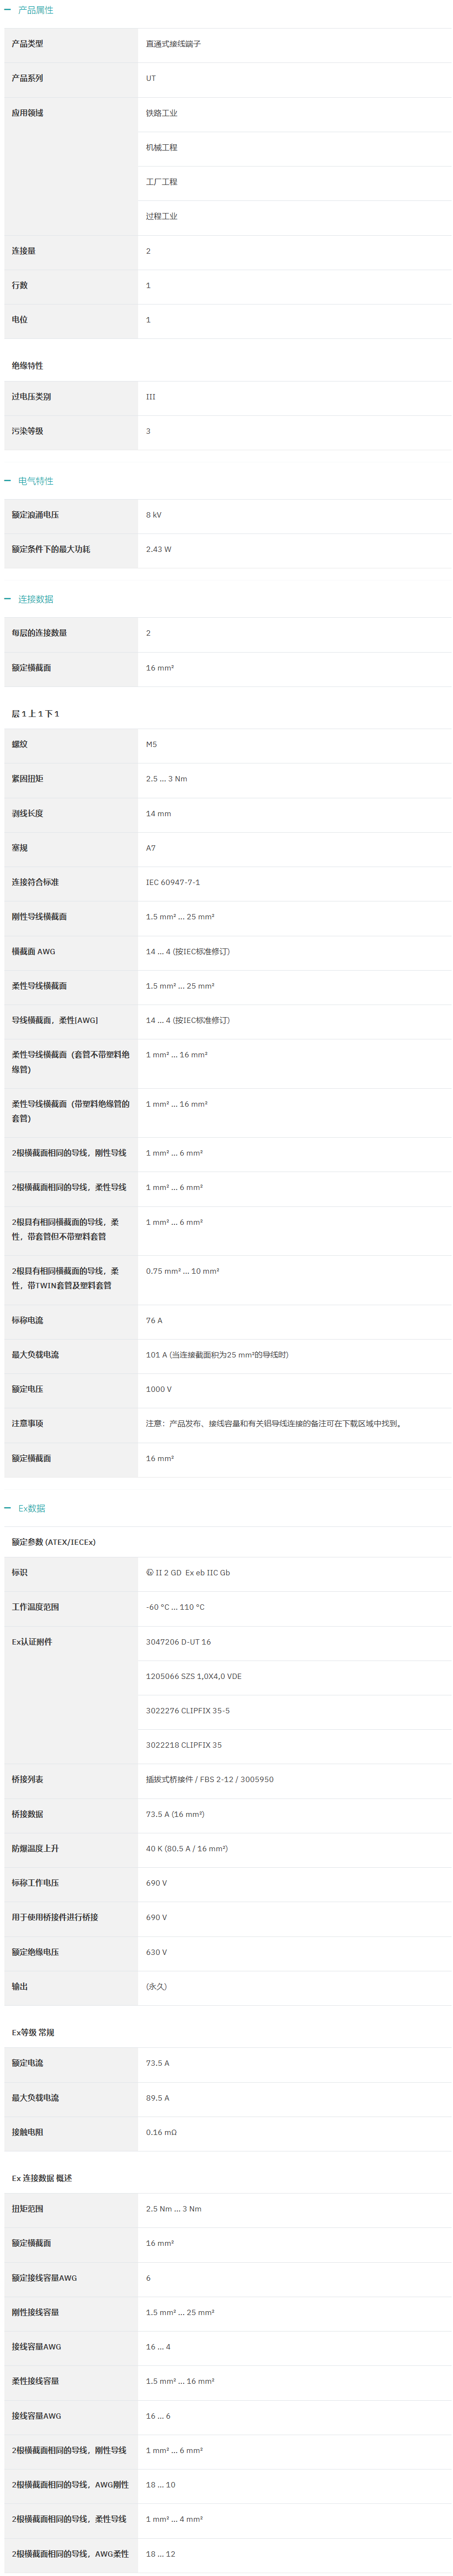Click the Ex等级 常规 subheading
This screenshot has width=453, height=2576.
33,2033
